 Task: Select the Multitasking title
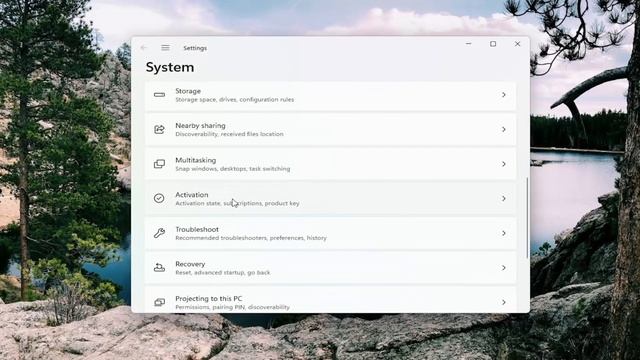pyautogui.click(x=196, y=160)
